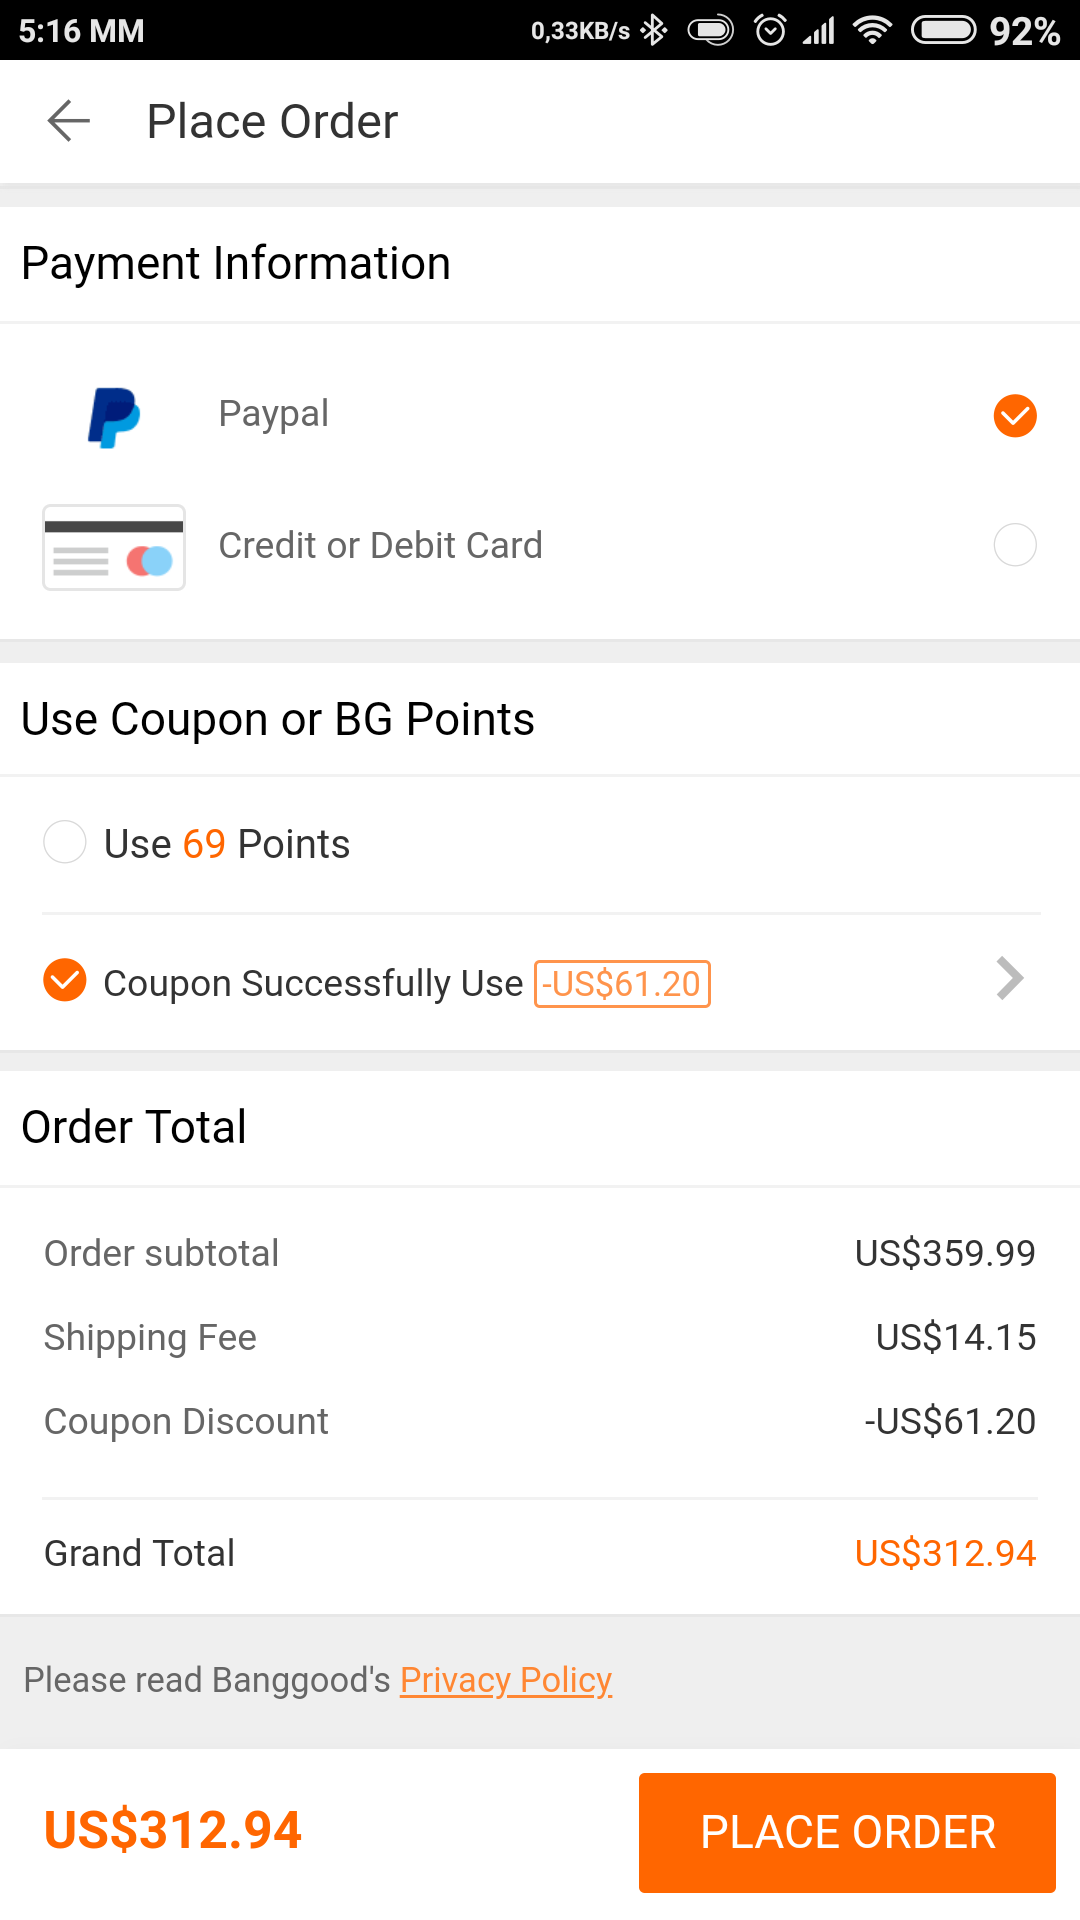The height and width of the screenshot is (1920, 1080).
Task: Tap the alarm clock status icon
Action: 770,31
